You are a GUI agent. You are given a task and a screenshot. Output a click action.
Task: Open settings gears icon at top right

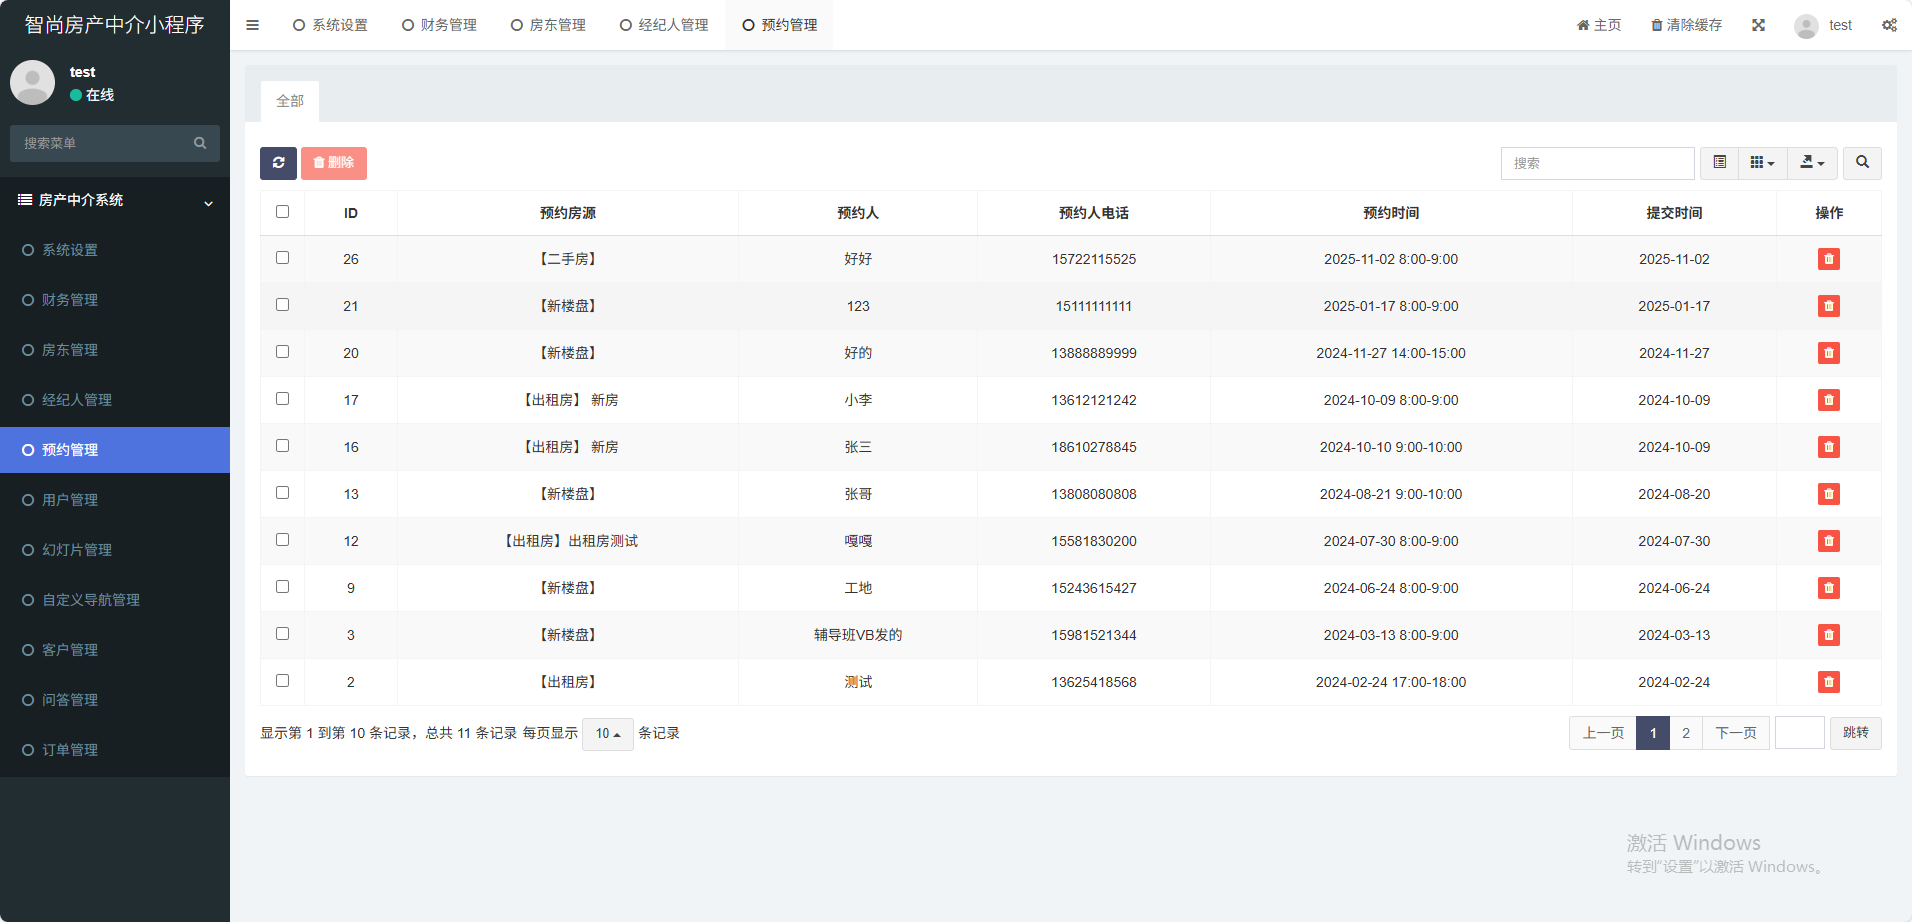pyautogui.click(x=1889, y=25)
